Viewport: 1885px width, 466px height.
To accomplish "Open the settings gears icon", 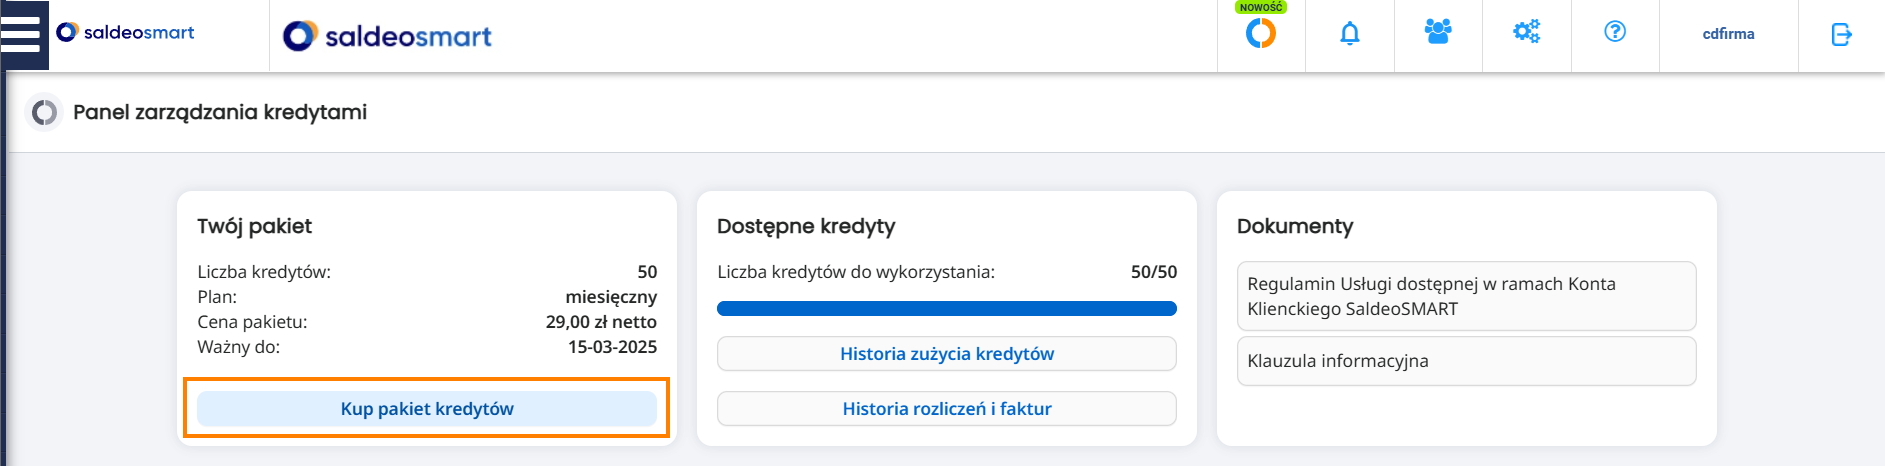I will tap(1526, 32).
